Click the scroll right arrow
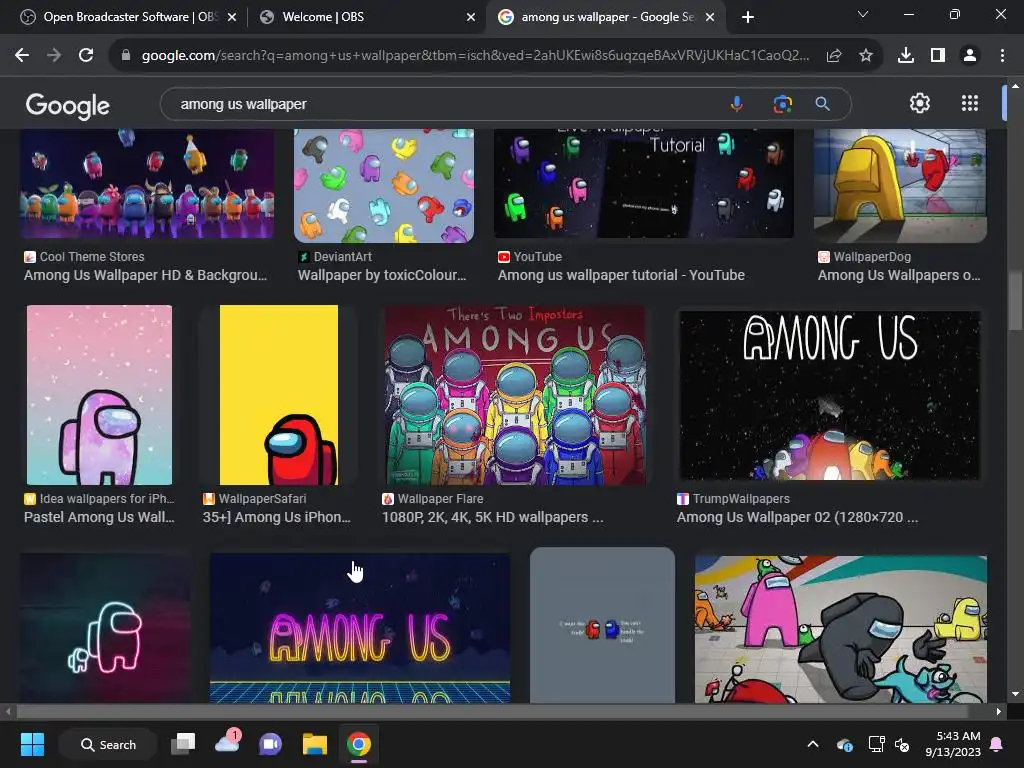The width and height of the screenshot is (1024, 768). 998,711
